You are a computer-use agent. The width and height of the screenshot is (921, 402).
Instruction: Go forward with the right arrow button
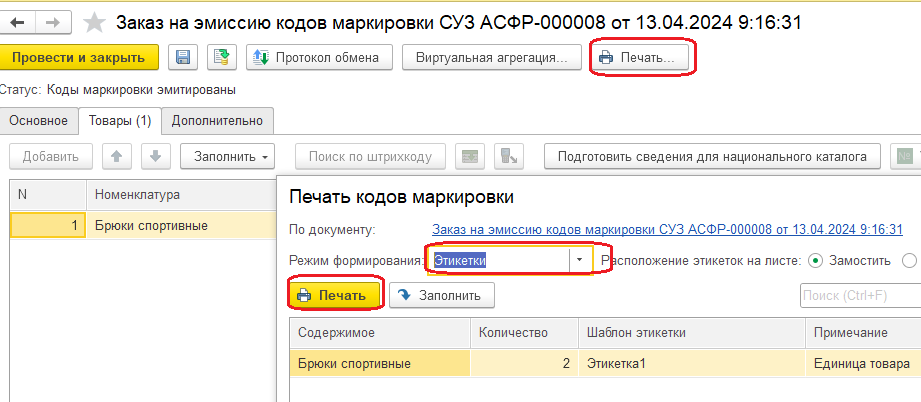(x=53, y=22)
